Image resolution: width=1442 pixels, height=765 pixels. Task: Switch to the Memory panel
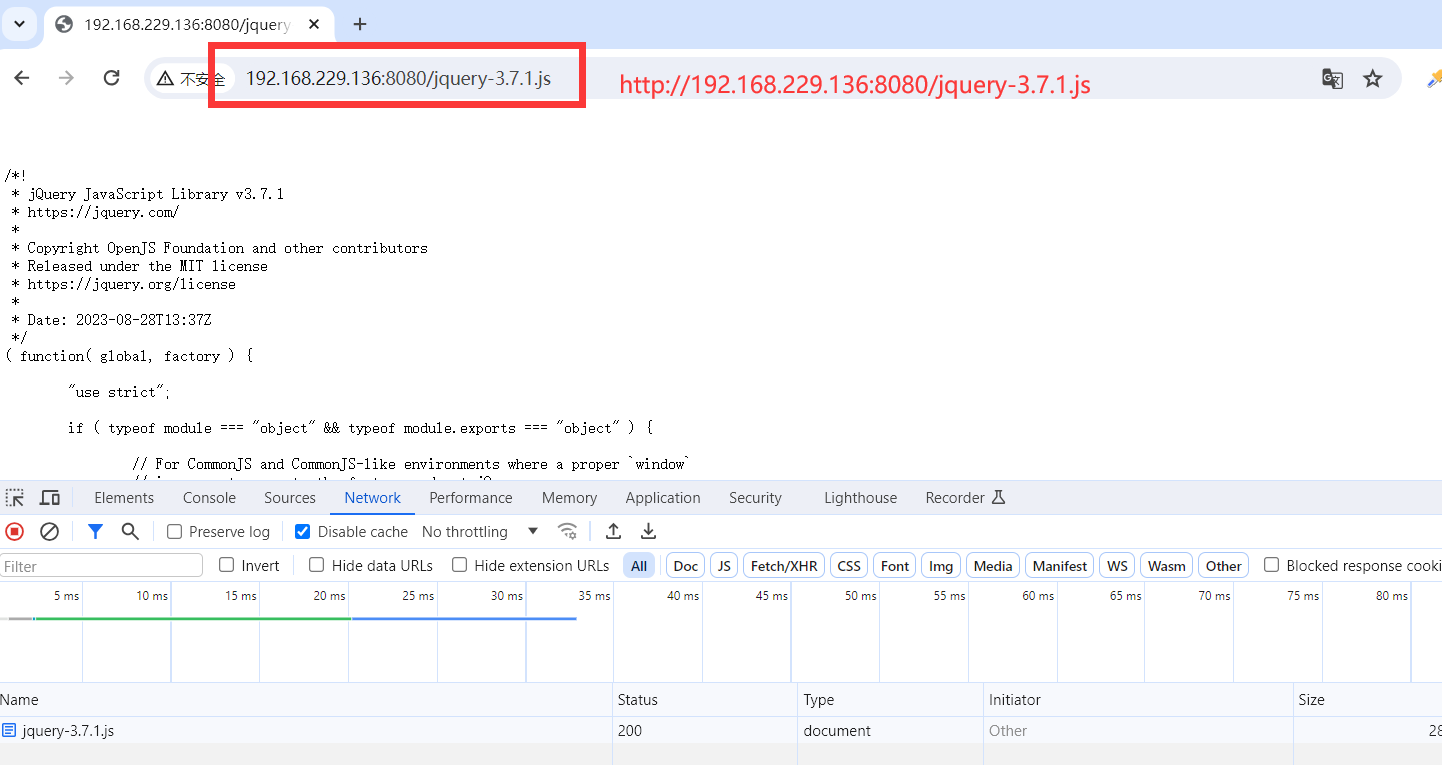(x=569, y=498)
